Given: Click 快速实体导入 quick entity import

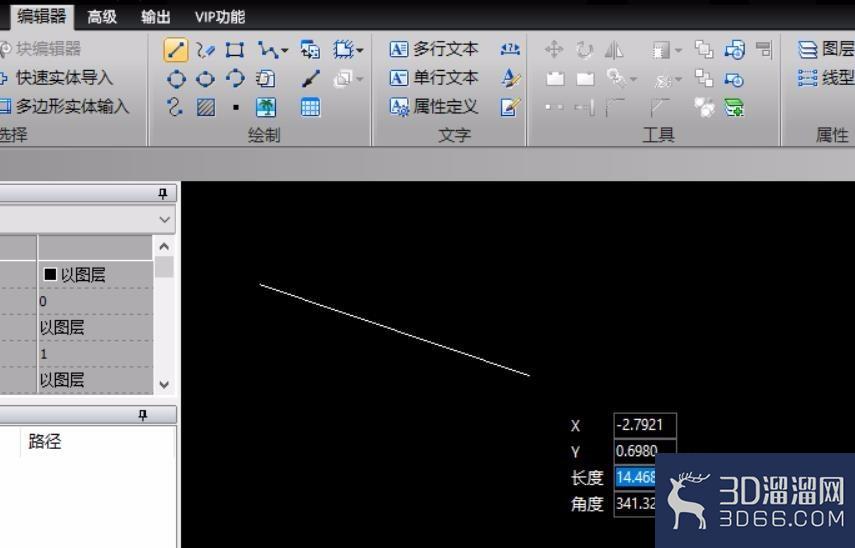Looking at the screenshot, I should pyautogui.click(x=57, y=78).
